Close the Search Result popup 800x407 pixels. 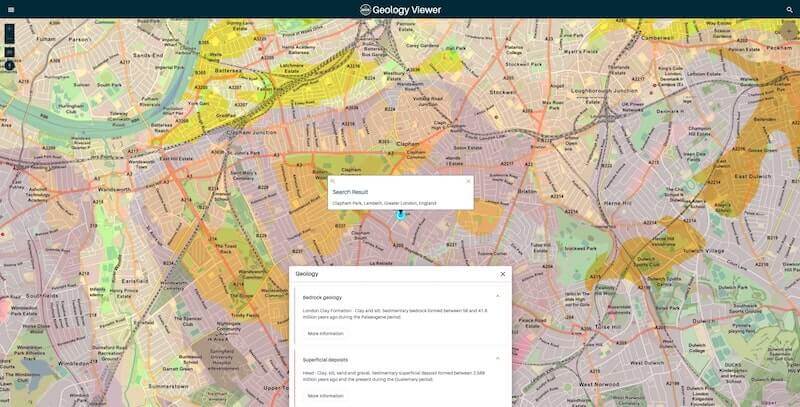point(468,181)
